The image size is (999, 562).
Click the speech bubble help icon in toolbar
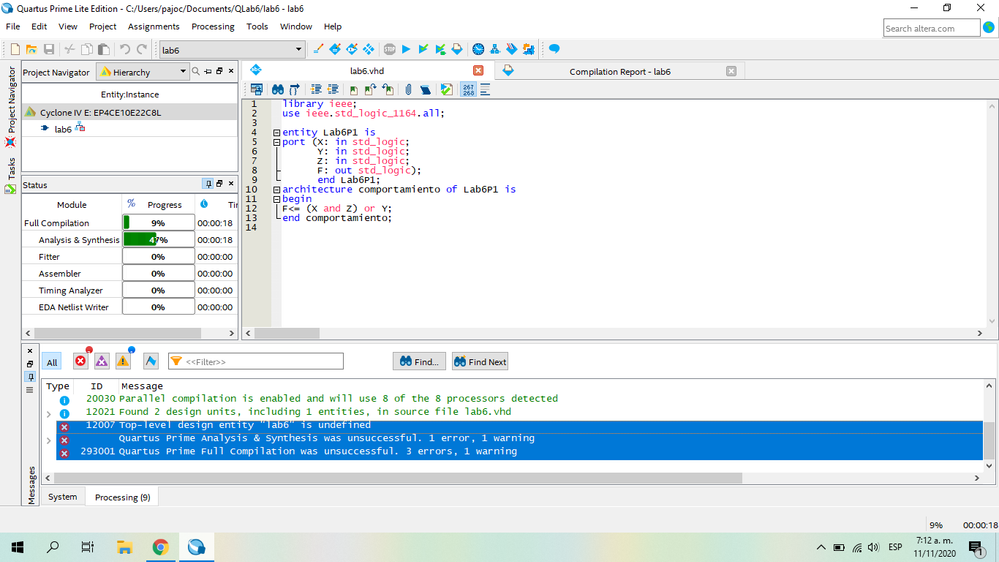[x=554, y=49]
